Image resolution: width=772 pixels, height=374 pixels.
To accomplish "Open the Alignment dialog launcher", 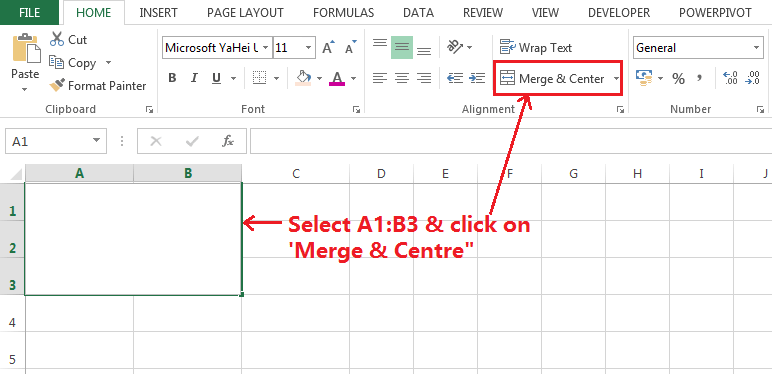I will click(x=620, y=110).
